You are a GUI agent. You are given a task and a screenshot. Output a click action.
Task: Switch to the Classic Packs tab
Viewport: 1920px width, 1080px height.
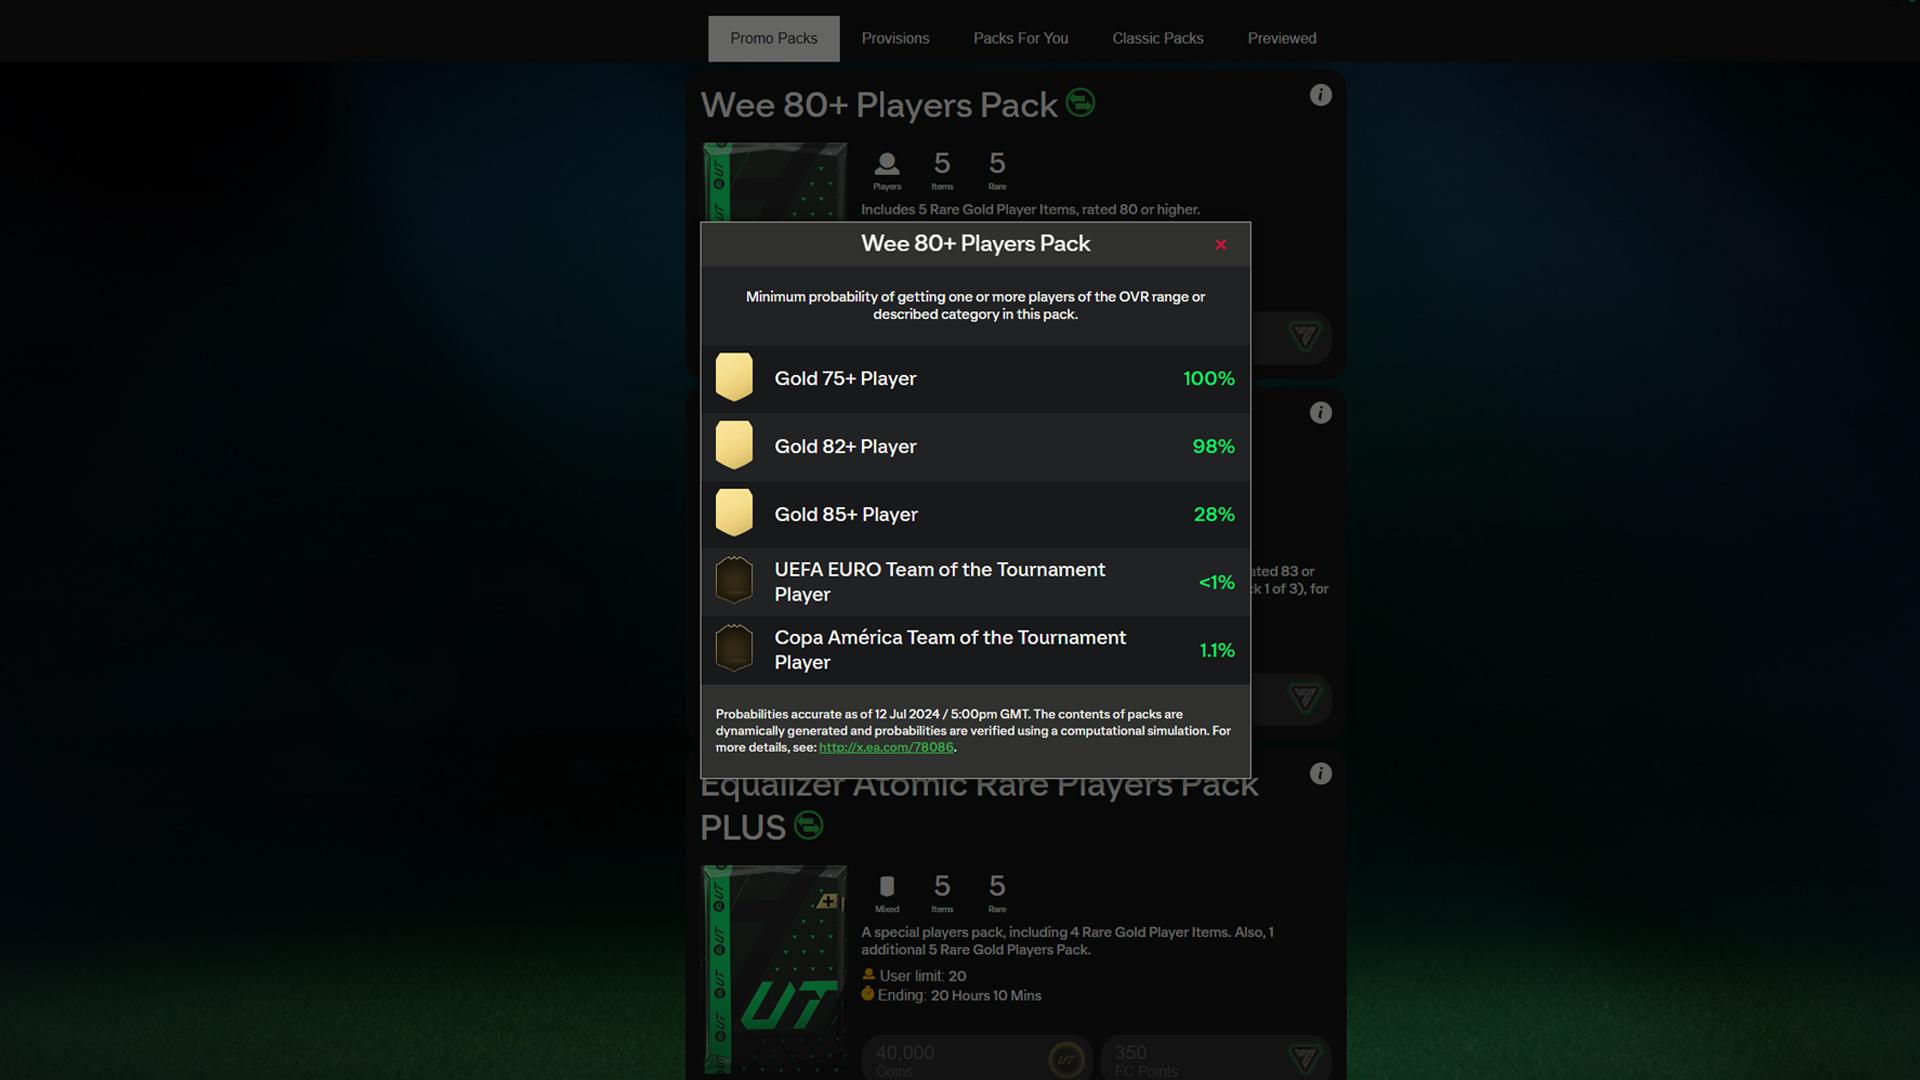pyautogui.click(x=1158, y=38)
